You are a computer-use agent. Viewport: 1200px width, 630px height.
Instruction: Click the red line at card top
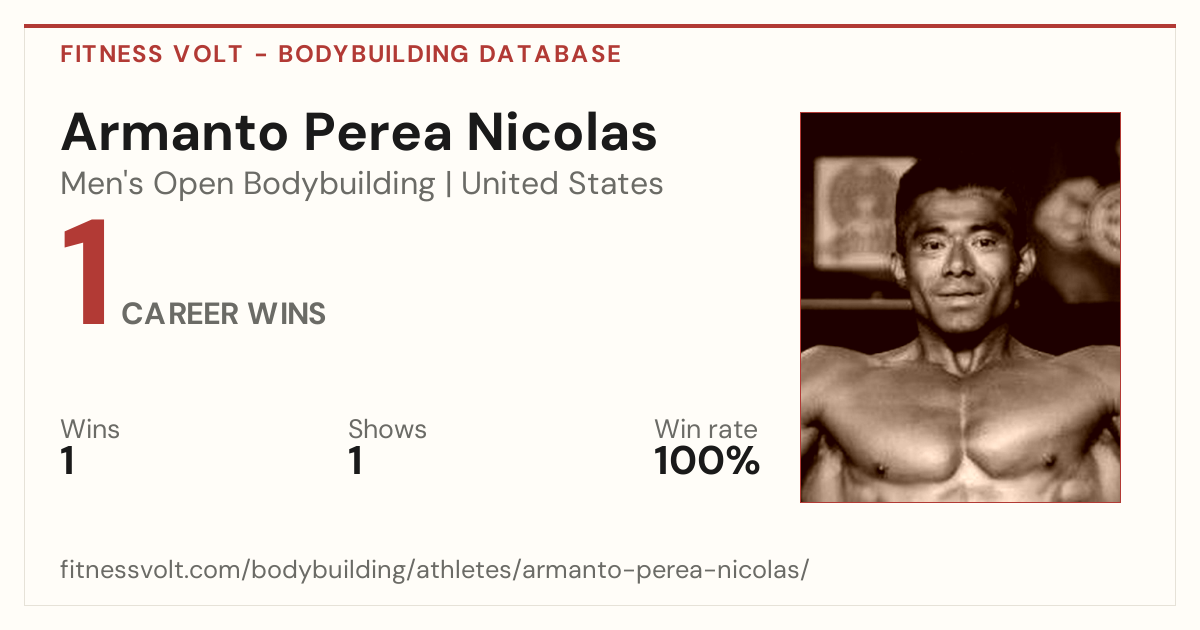(600, 26)
